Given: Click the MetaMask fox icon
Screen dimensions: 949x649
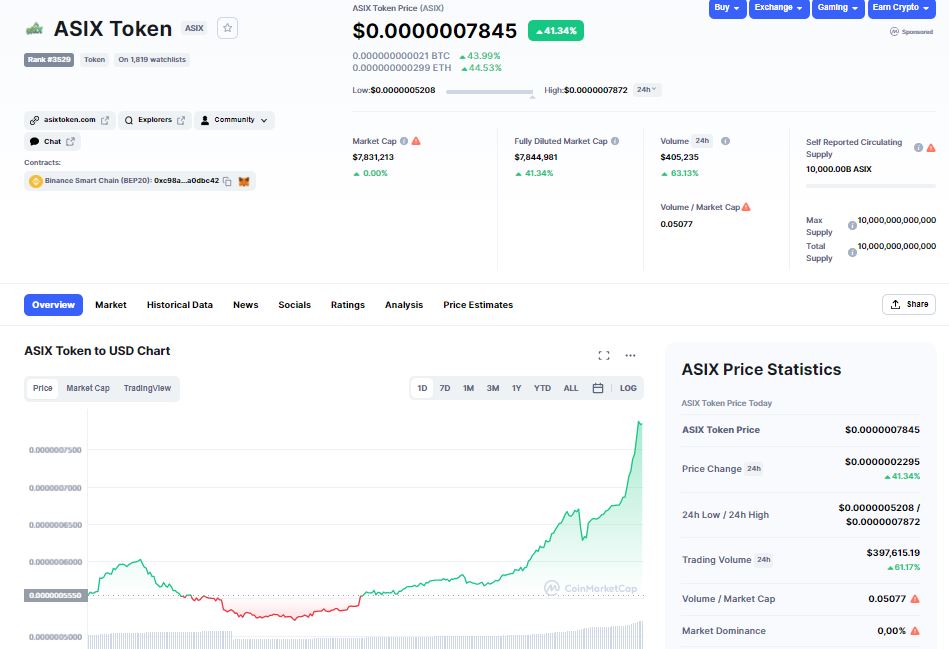Looking at the screenshot, I should tap(244, 181).
